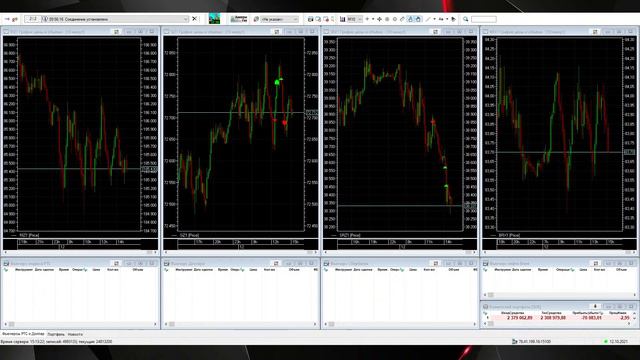The image size is (640, 360).
Task: Click the link chain icon in the chart toolbar
Action: pos(402,19)
